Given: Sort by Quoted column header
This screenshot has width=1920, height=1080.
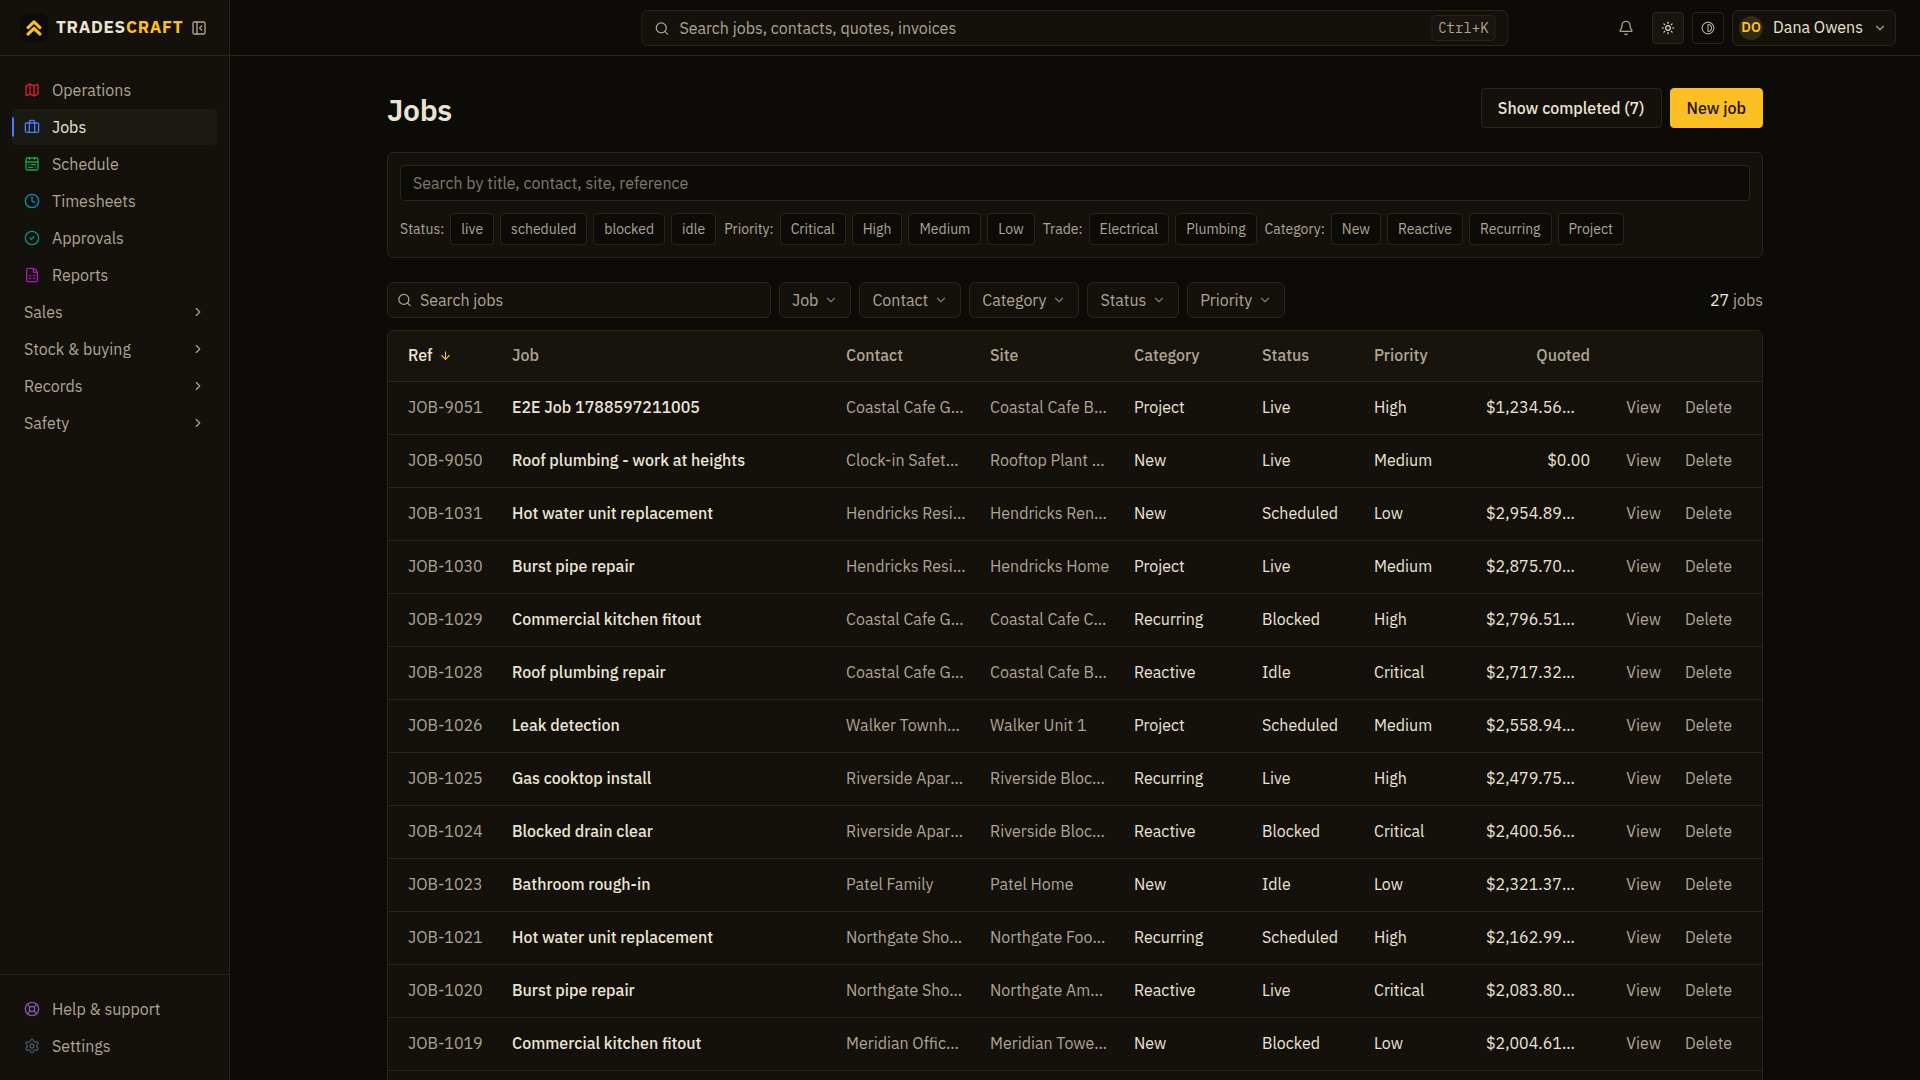Looking at the screenshot, I should (x=1562, y=355).
